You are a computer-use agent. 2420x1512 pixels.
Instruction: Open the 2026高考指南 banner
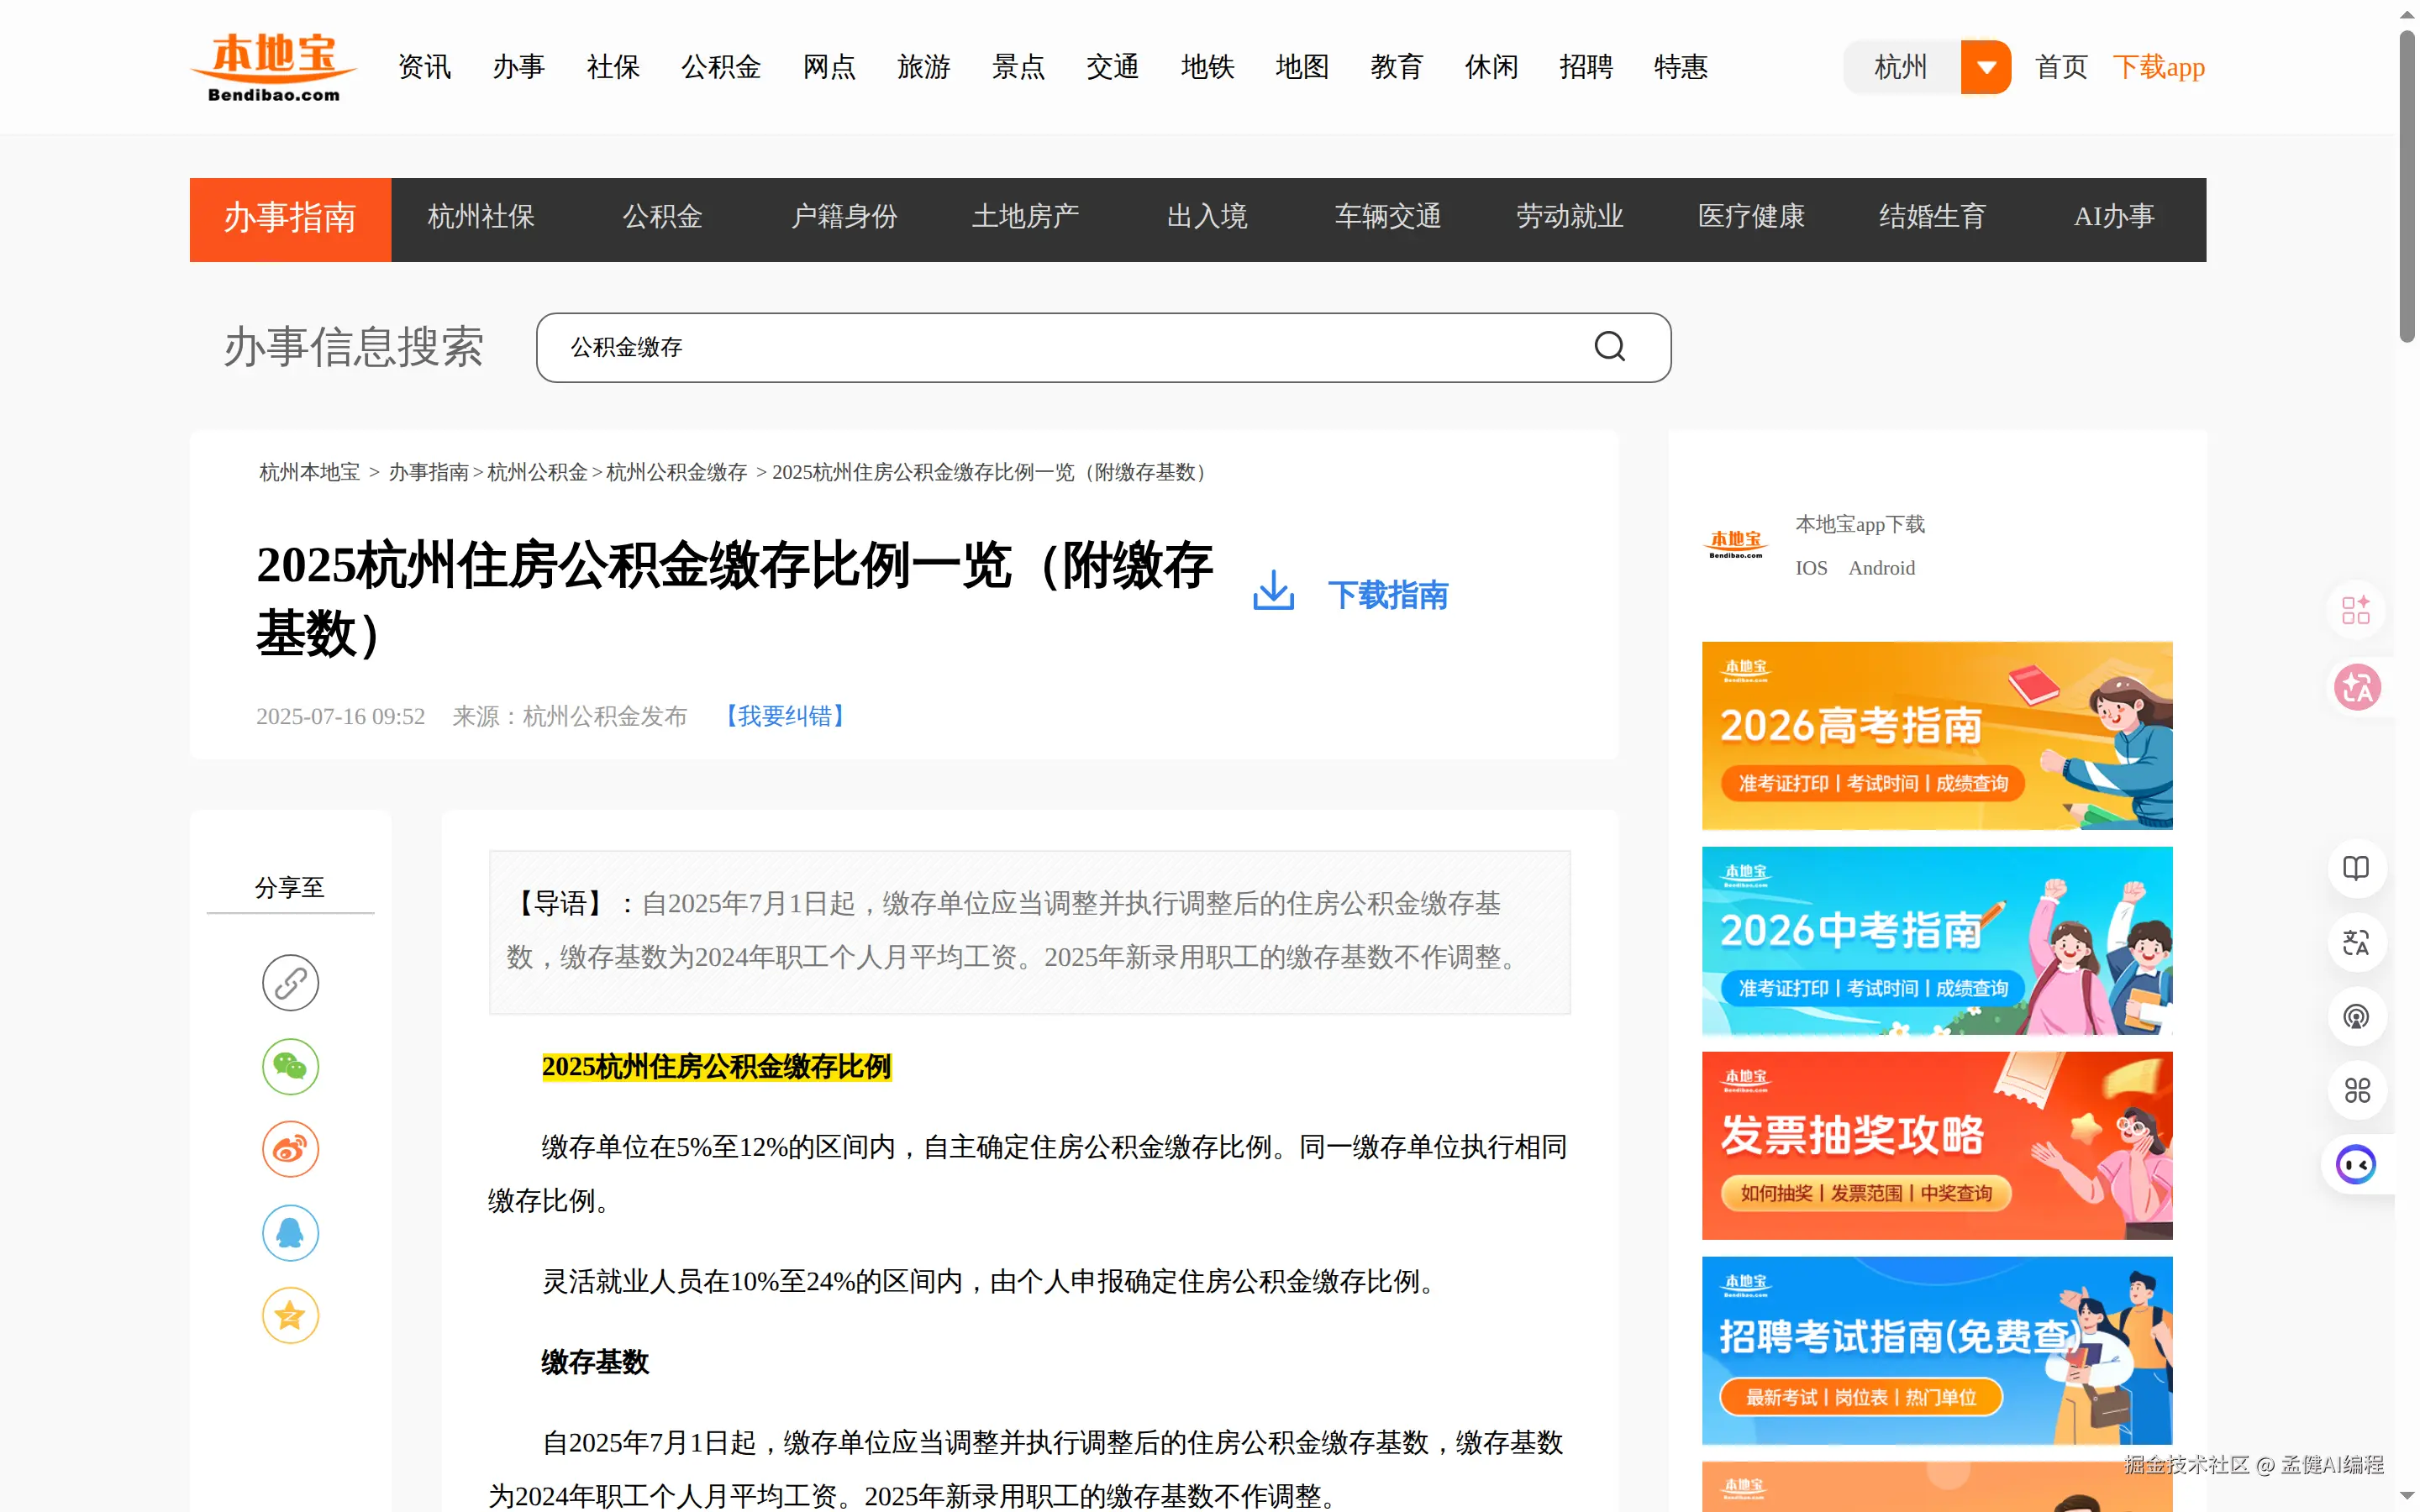click(x=1937, y=735)
